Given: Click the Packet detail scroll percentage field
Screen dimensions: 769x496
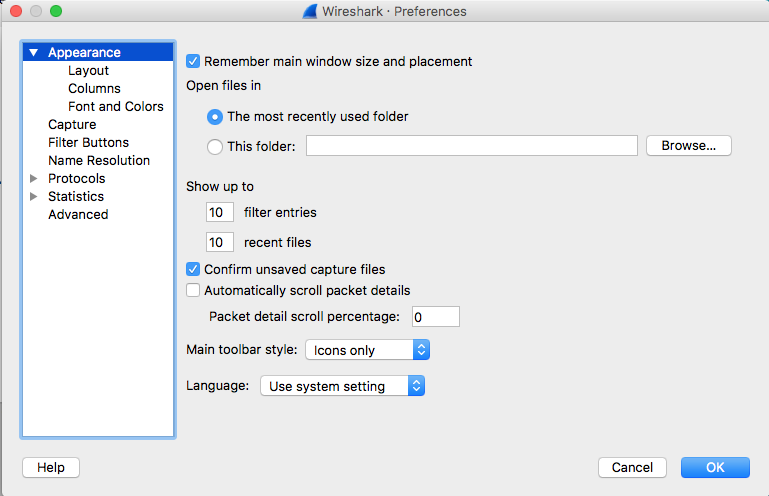Looking at the screenshot, I should tap(433, 317).
